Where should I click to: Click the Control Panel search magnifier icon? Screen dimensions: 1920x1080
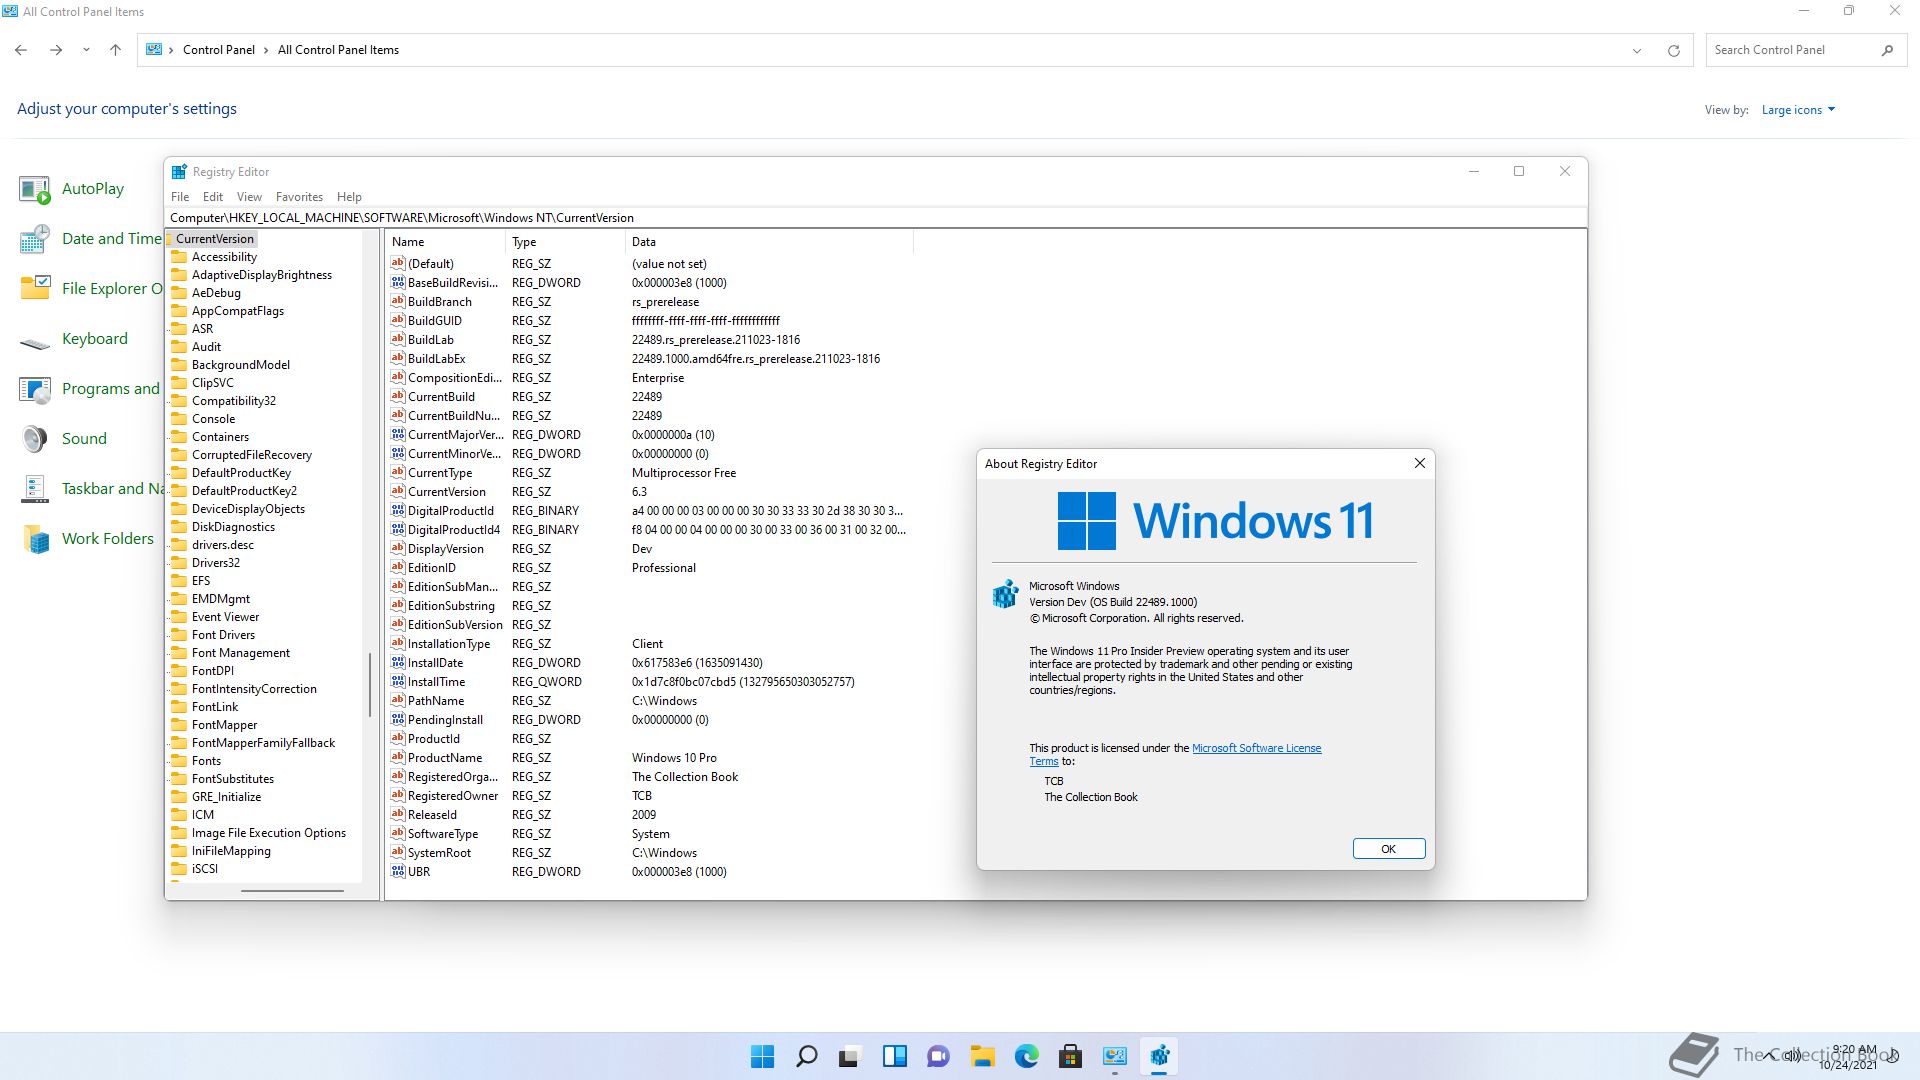(x=1887, y=50)
